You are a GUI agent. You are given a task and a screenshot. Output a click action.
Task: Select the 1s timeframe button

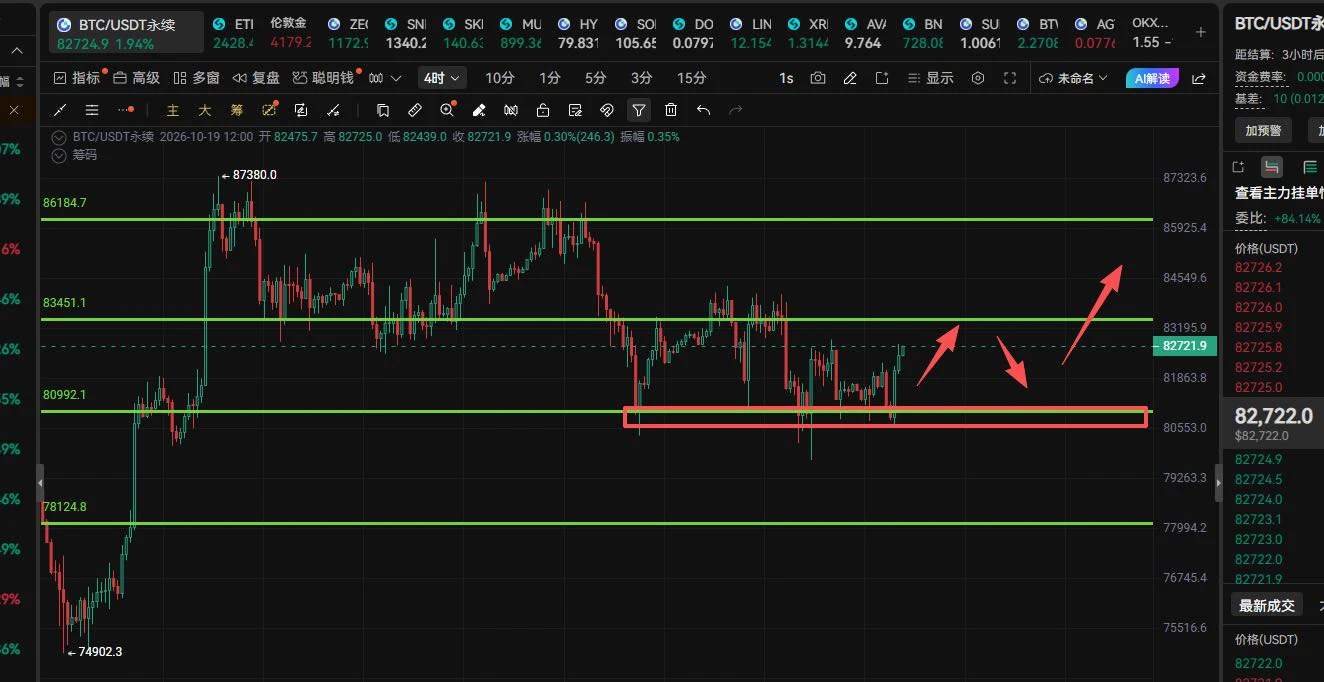tap(786, 78)
